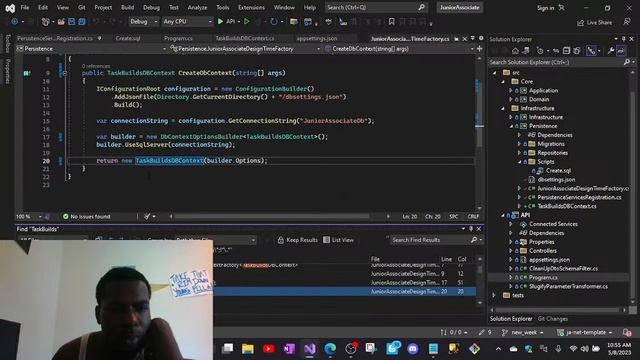Image resolution: width=640 pixels, height=360 pixels.
Task: Open the Extensions menu
Action: (x=251, y=7)
